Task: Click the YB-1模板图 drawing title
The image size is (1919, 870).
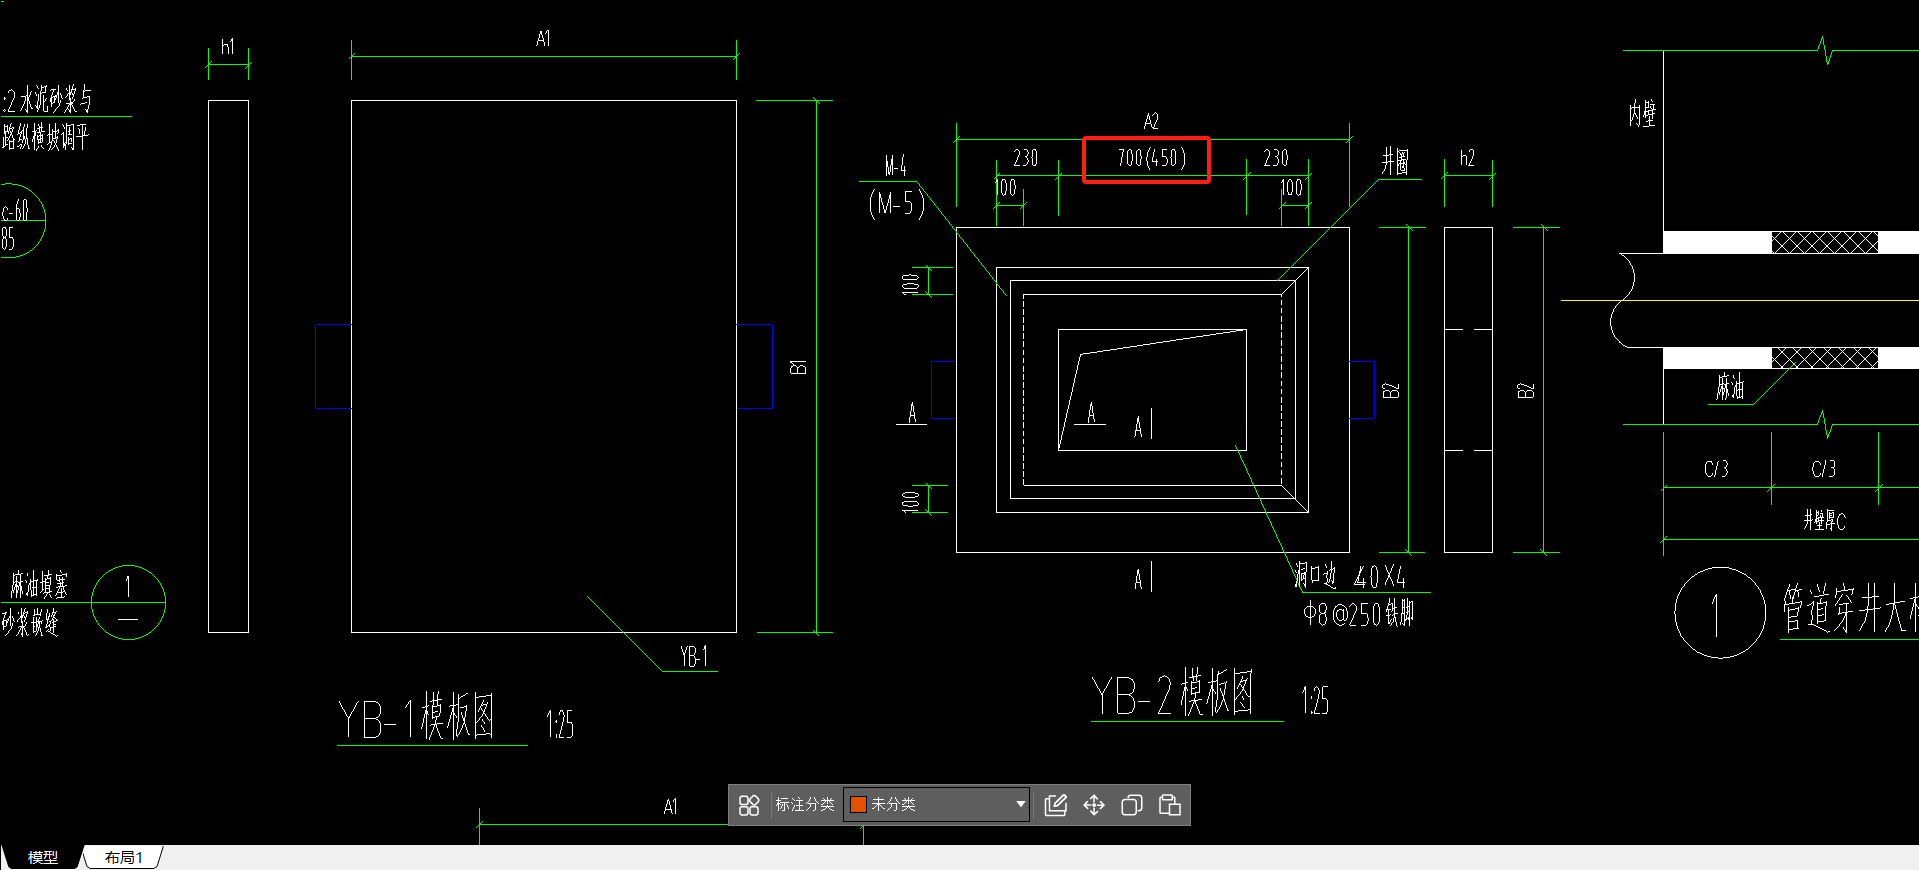Action: pyautogui.click(x=417, y=717)
